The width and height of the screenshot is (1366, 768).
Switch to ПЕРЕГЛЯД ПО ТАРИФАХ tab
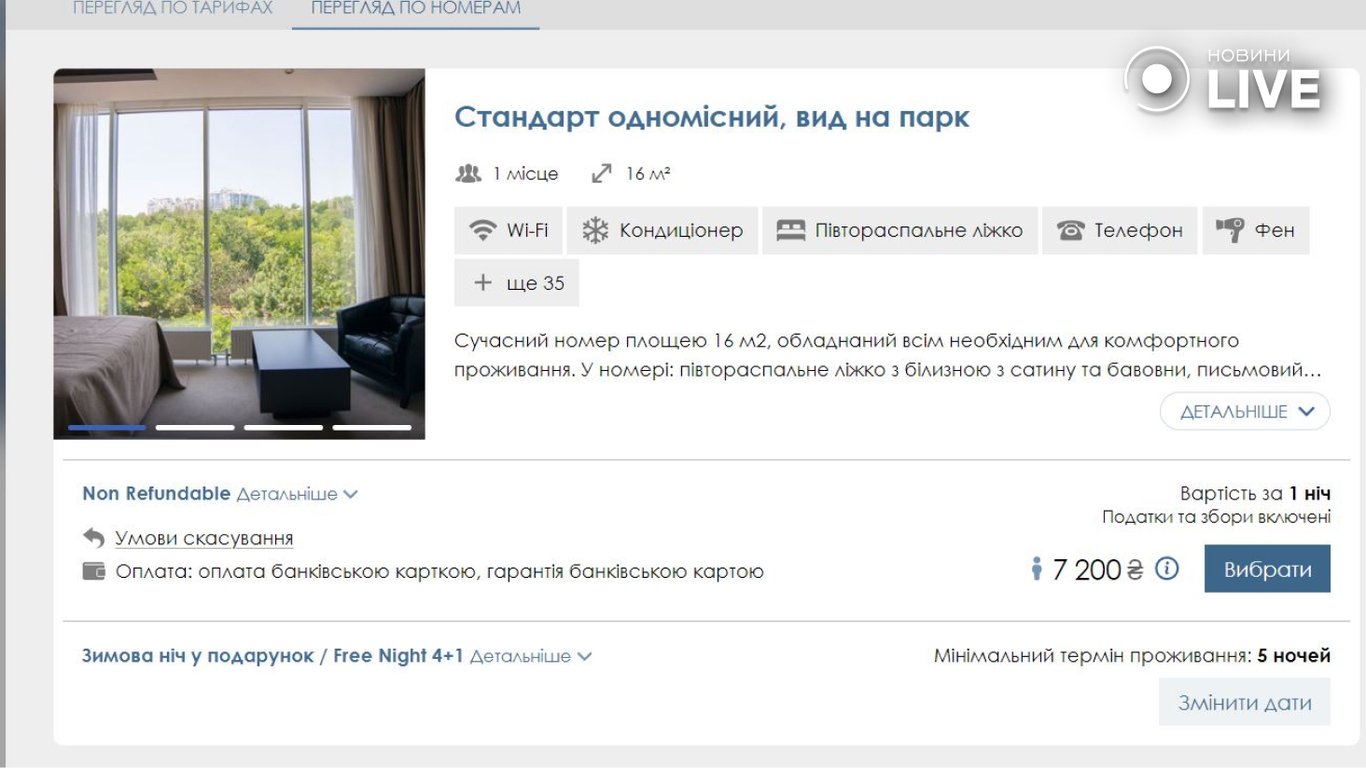(172, 8)
